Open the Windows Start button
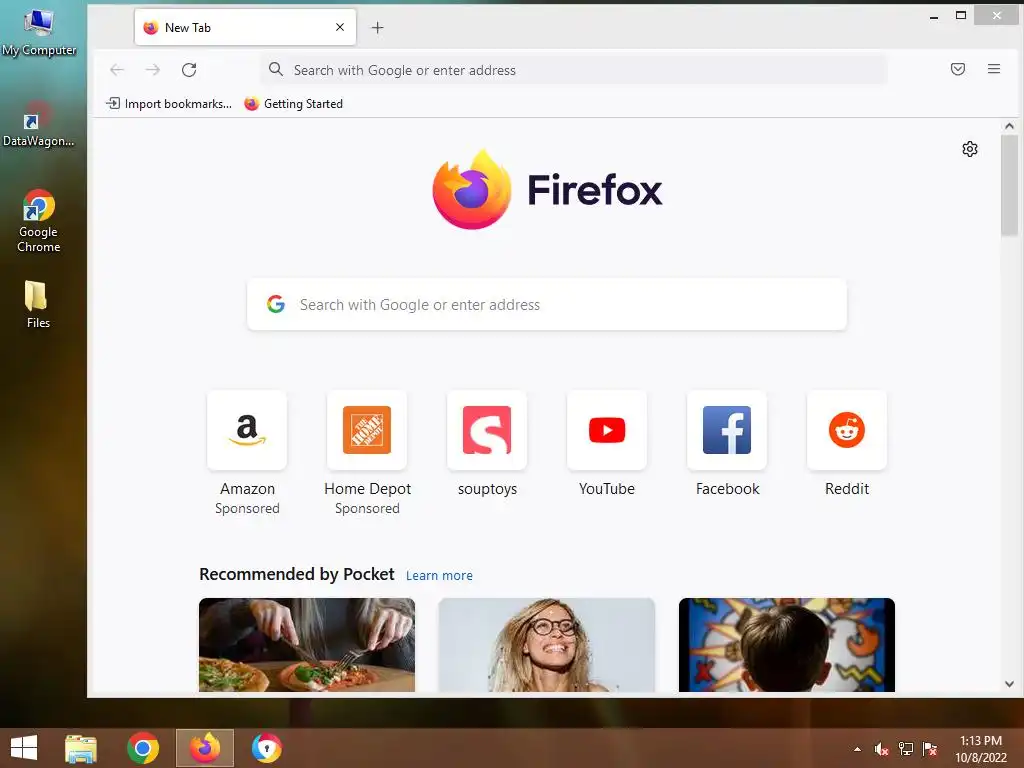The image size is (1024, 768). click(24, 748)
